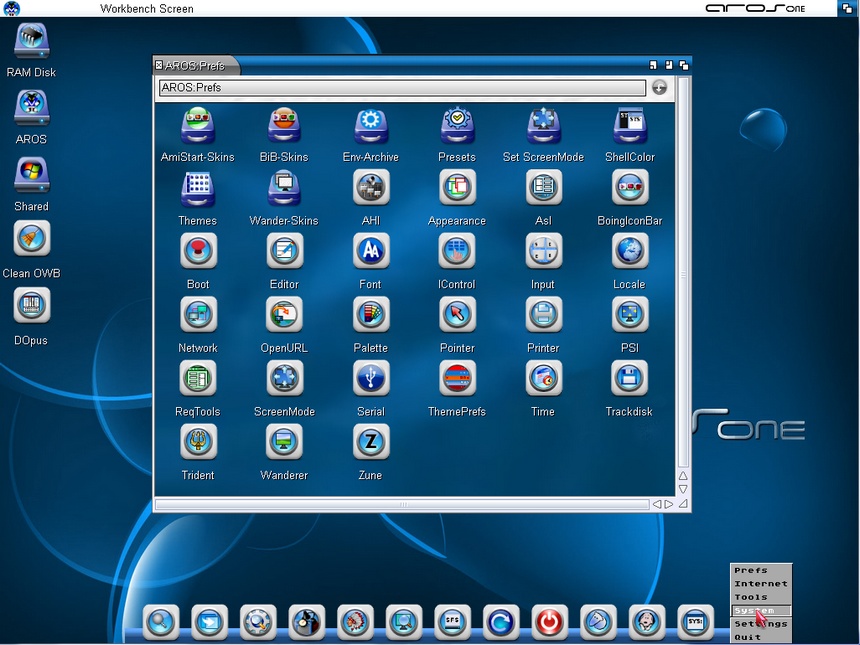Select the Locale globe icon
Viewport: 860px width, 645px height.
pyautogui.click(x=630, y=251)
